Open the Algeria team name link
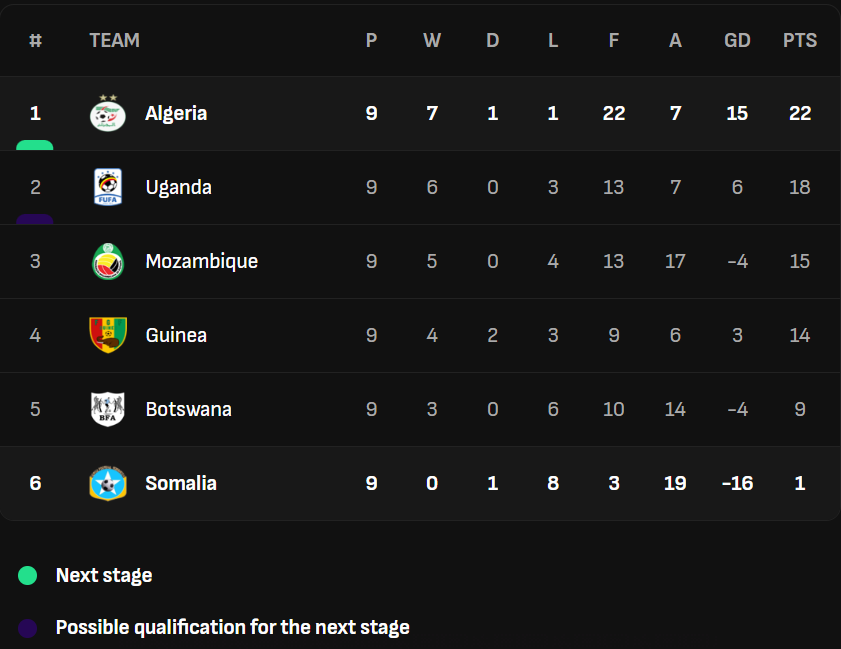 (x=176, y=113)
